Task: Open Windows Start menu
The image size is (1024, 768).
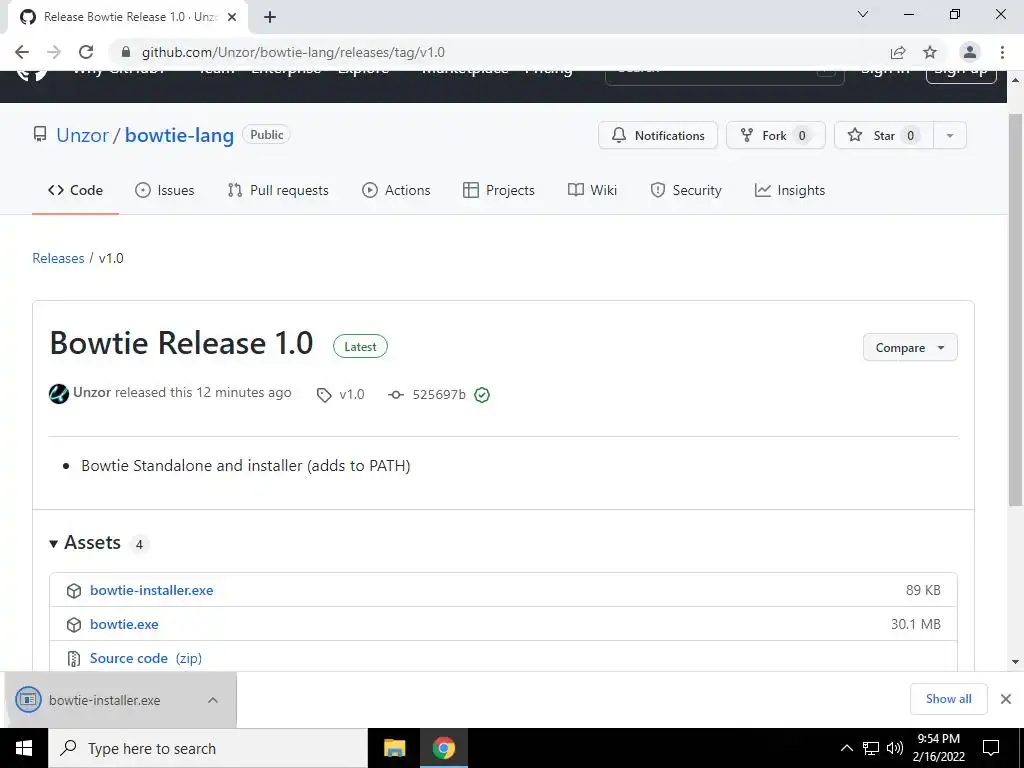Action: (x=24, y=748)
